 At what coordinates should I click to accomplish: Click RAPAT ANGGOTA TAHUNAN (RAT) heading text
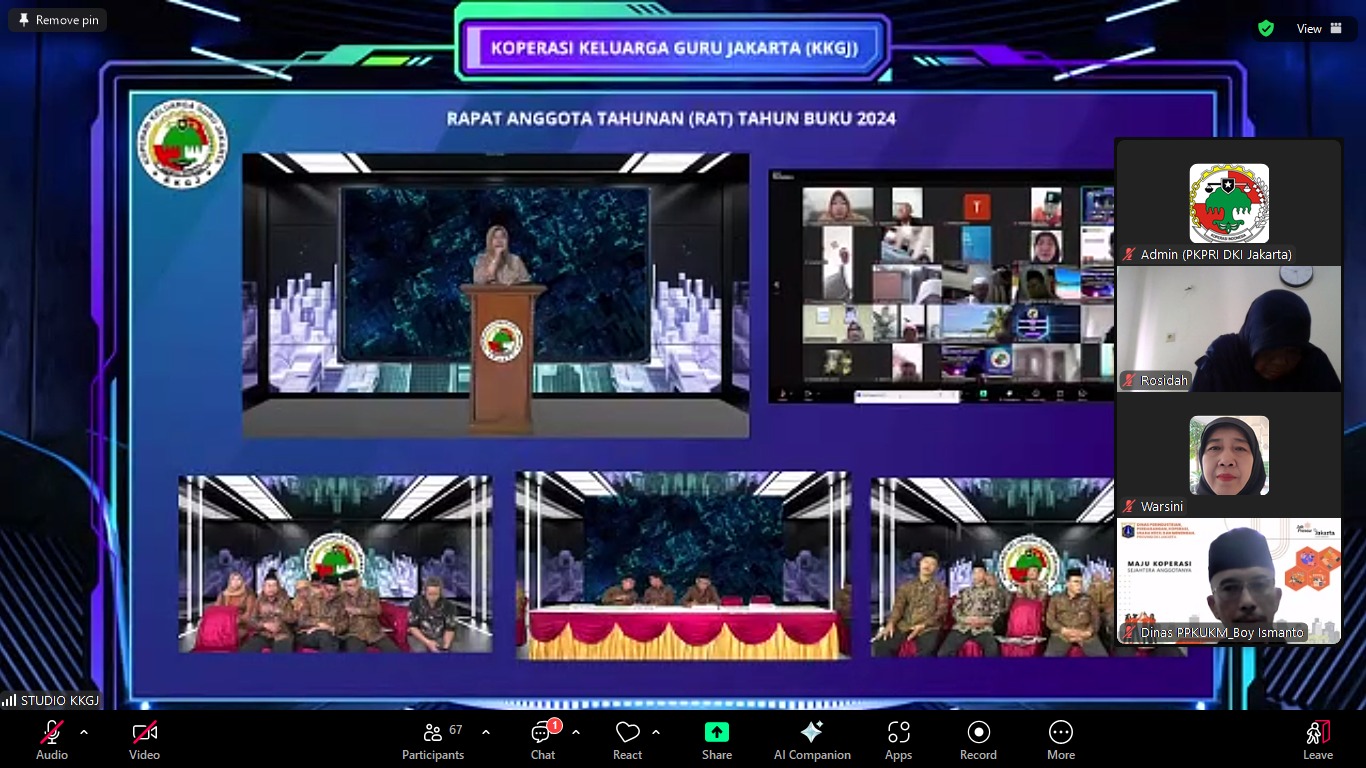pos(671,119)
